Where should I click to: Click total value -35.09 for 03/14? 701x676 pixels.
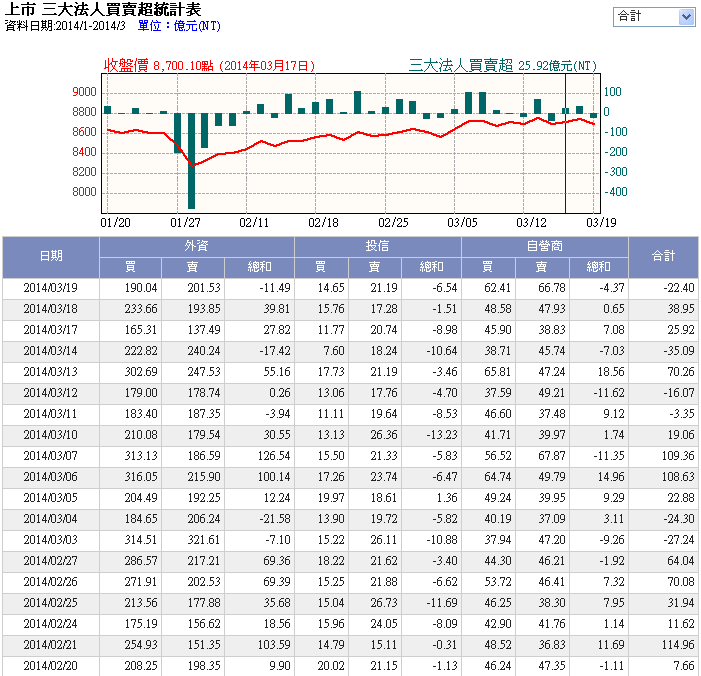679,351
